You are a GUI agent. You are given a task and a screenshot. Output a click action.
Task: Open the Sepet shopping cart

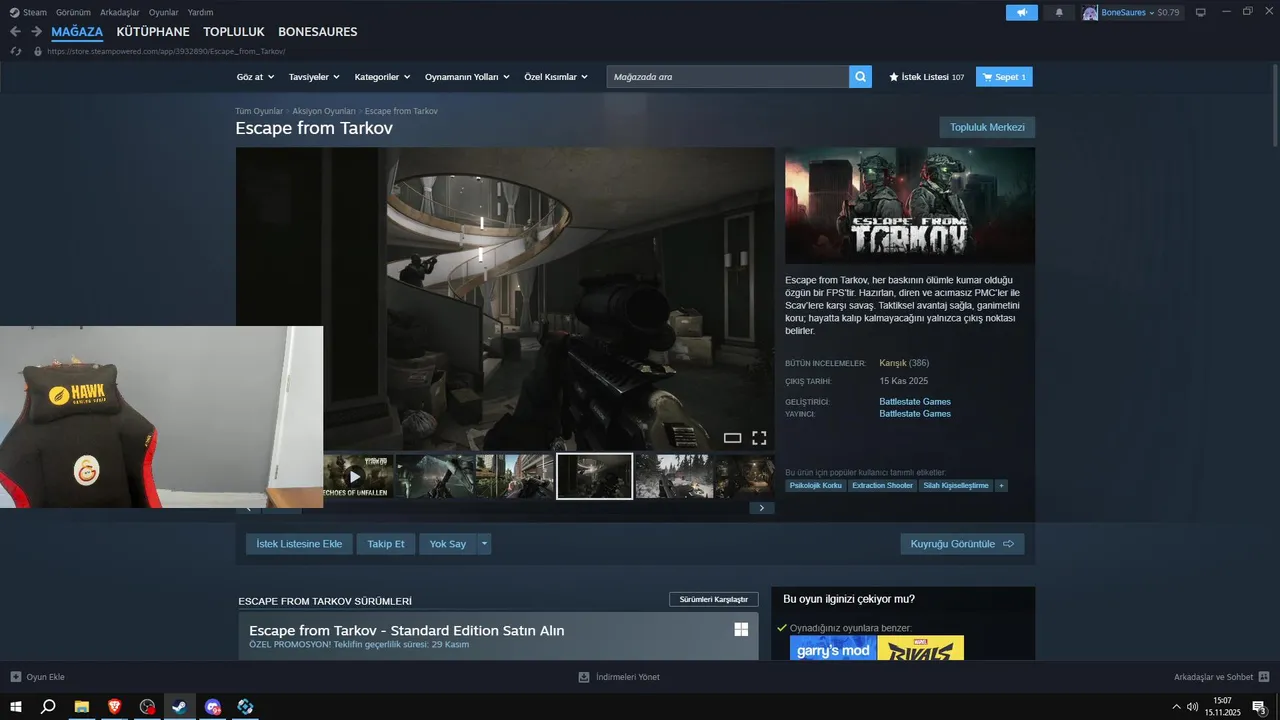[1004, 77]
